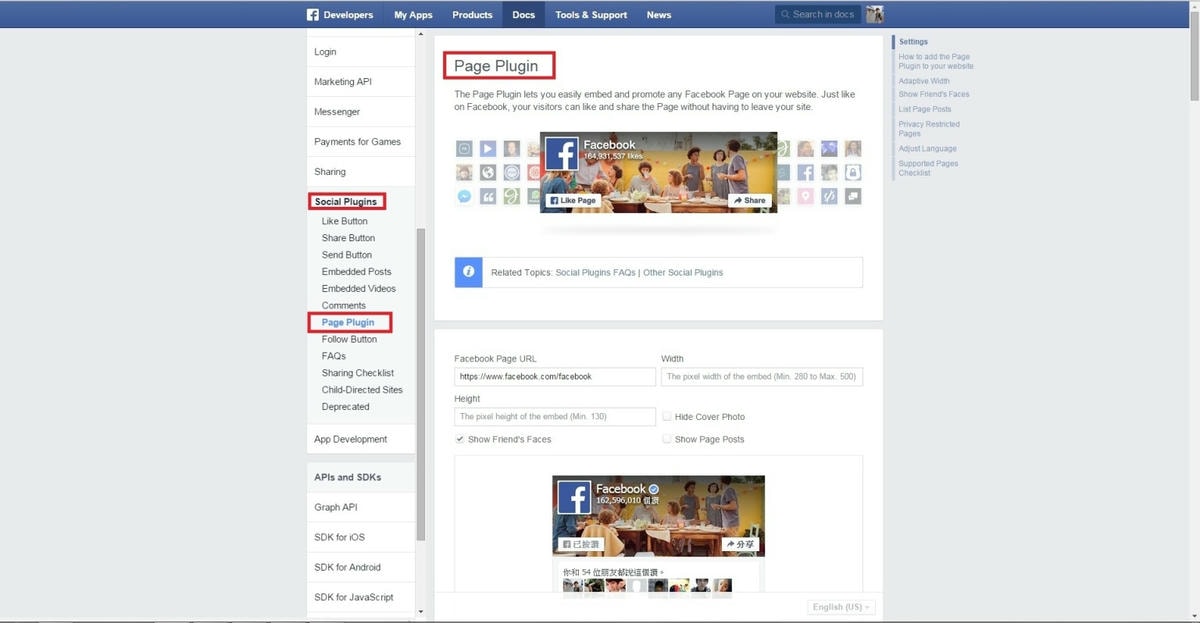The image size is (1200, 623).
Task: Go to Embedded Posts page
Action: [357, 272]
